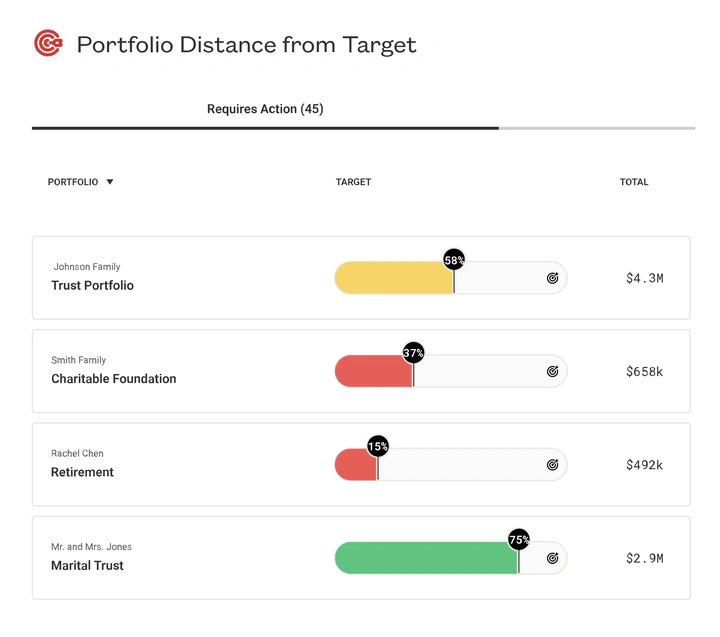
Task: Select the 37% marker badge
Action: 413,353
